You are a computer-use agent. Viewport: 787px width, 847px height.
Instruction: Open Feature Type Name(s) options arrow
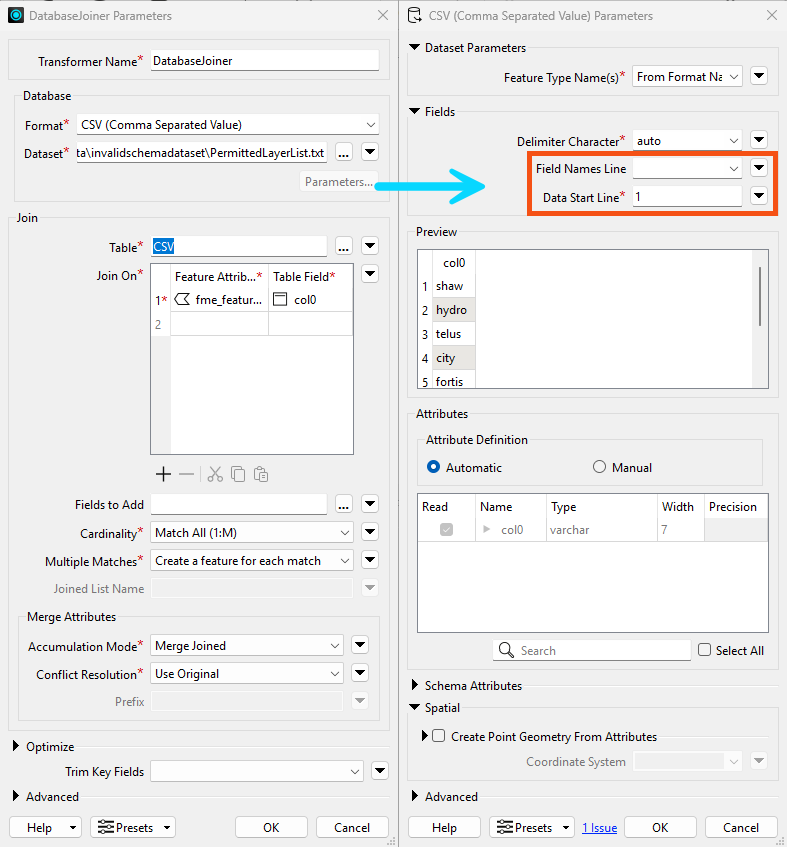tap(759, 76)
